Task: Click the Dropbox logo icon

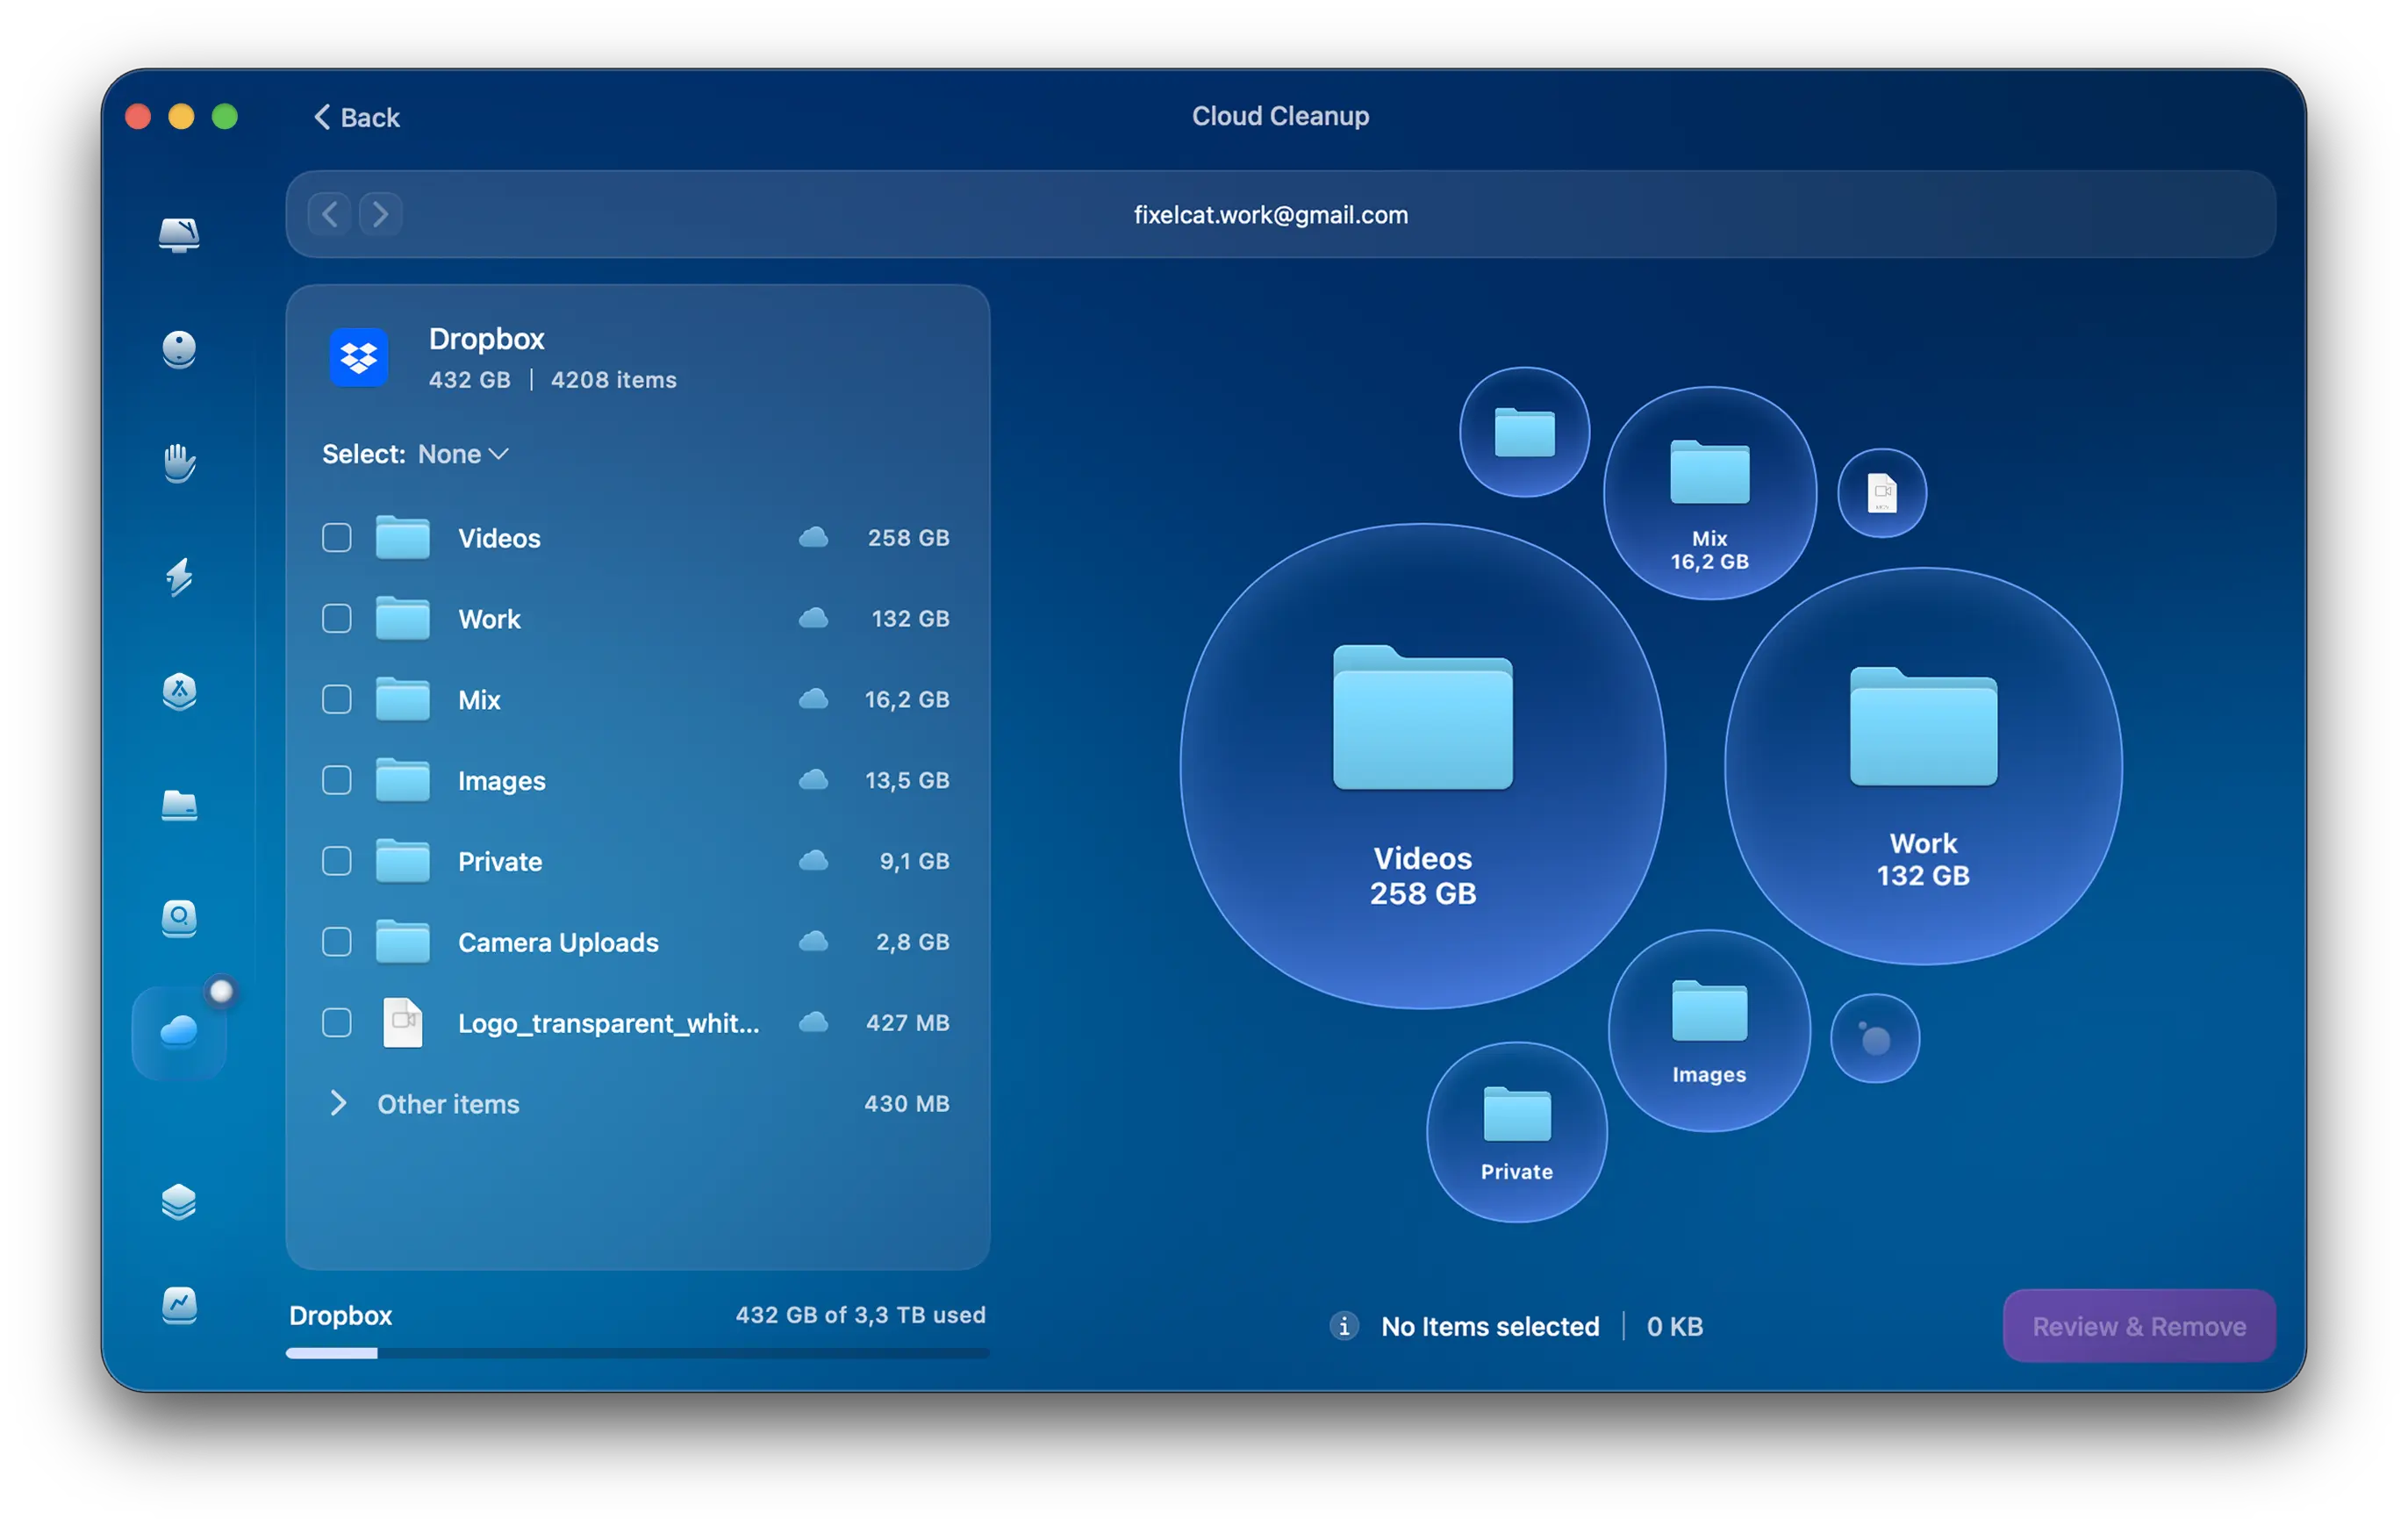Action: click(x=359, y=358)
